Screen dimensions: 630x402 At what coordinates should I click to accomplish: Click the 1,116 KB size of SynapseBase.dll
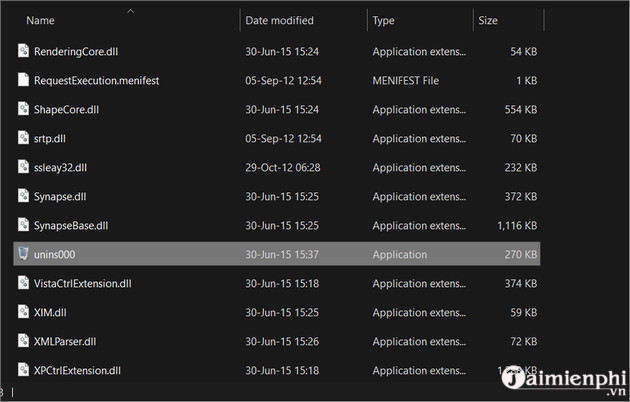[x=517, y=226]
